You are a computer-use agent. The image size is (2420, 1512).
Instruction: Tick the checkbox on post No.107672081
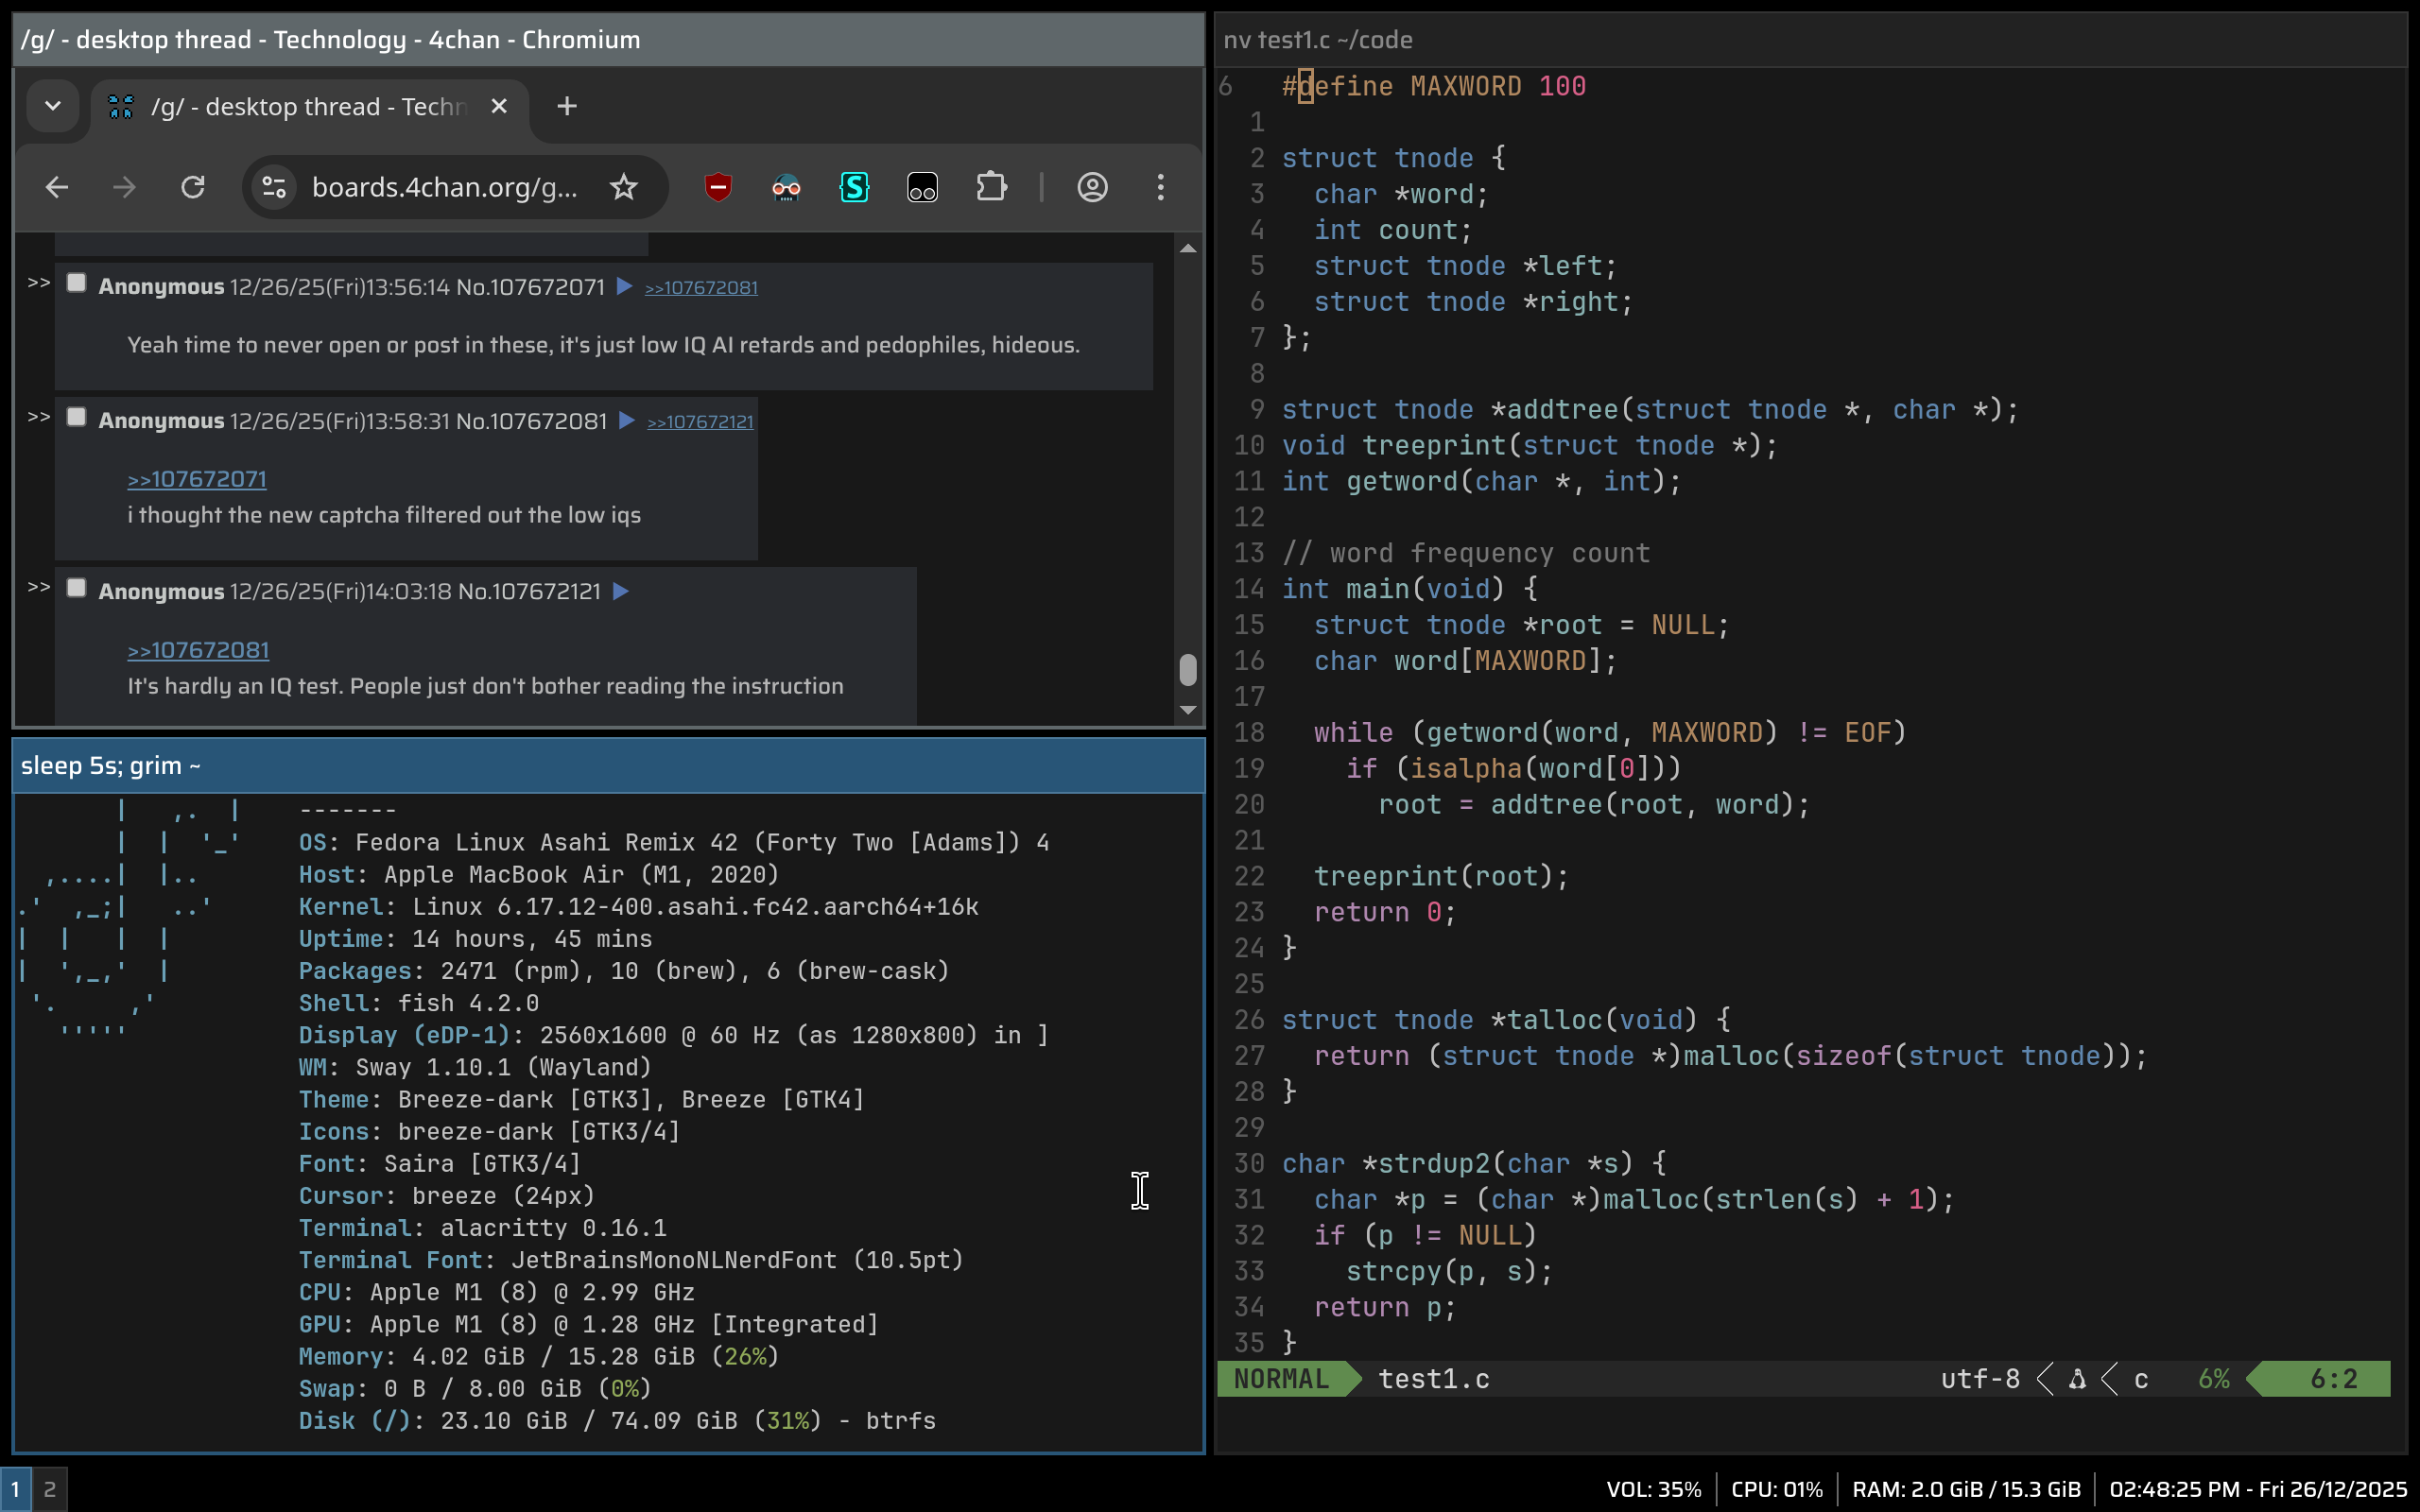tap(76, 417)
